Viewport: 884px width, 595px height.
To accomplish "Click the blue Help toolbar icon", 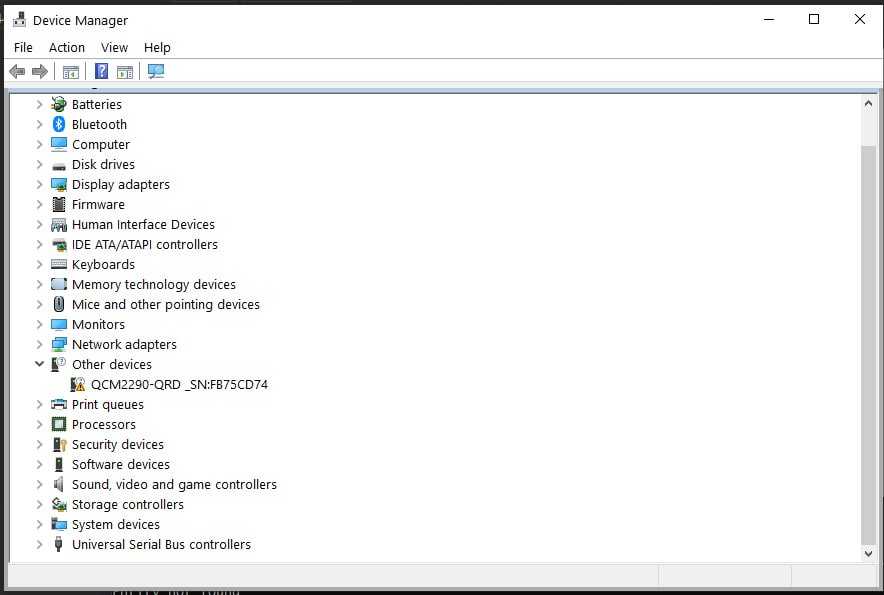I will pos(101,71).
